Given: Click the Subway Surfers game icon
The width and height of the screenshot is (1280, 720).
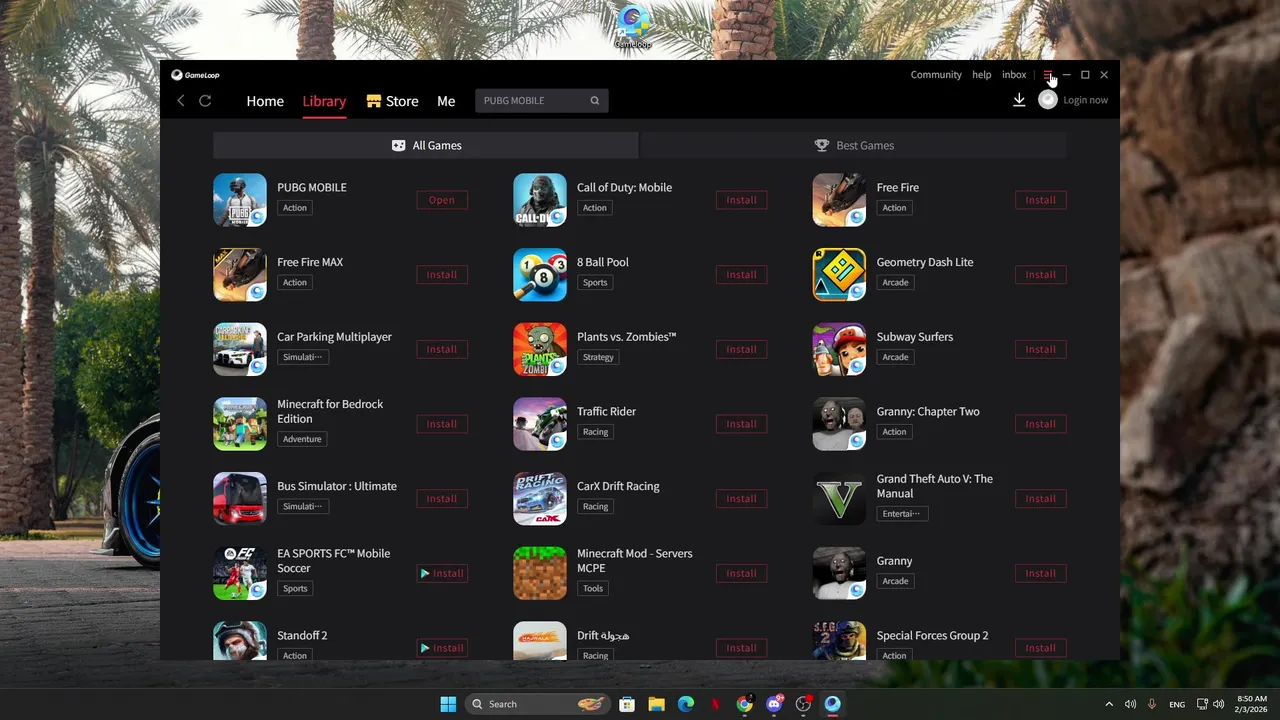Looking at the screenshot, I should (x=839, y=349).
